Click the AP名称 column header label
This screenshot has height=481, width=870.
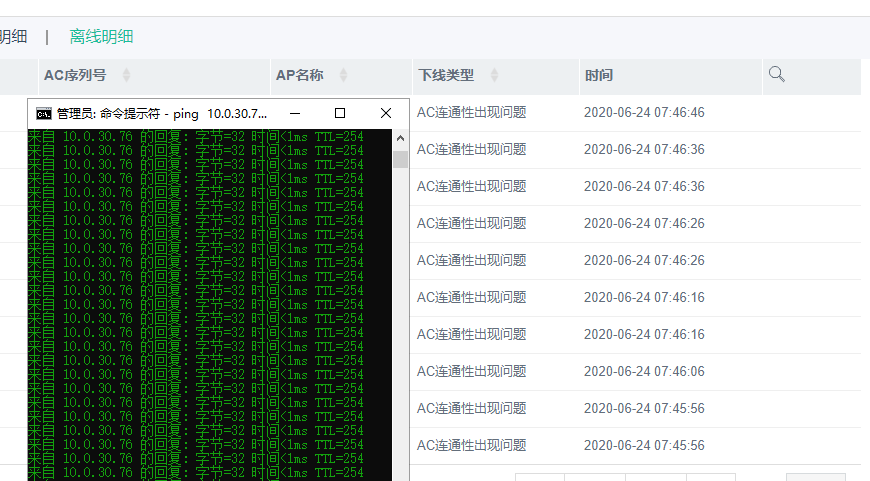point(300,75)
